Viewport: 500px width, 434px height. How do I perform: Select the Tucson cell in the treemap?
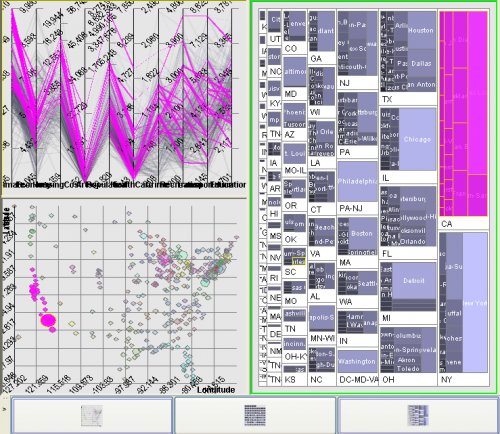[295, 124]
